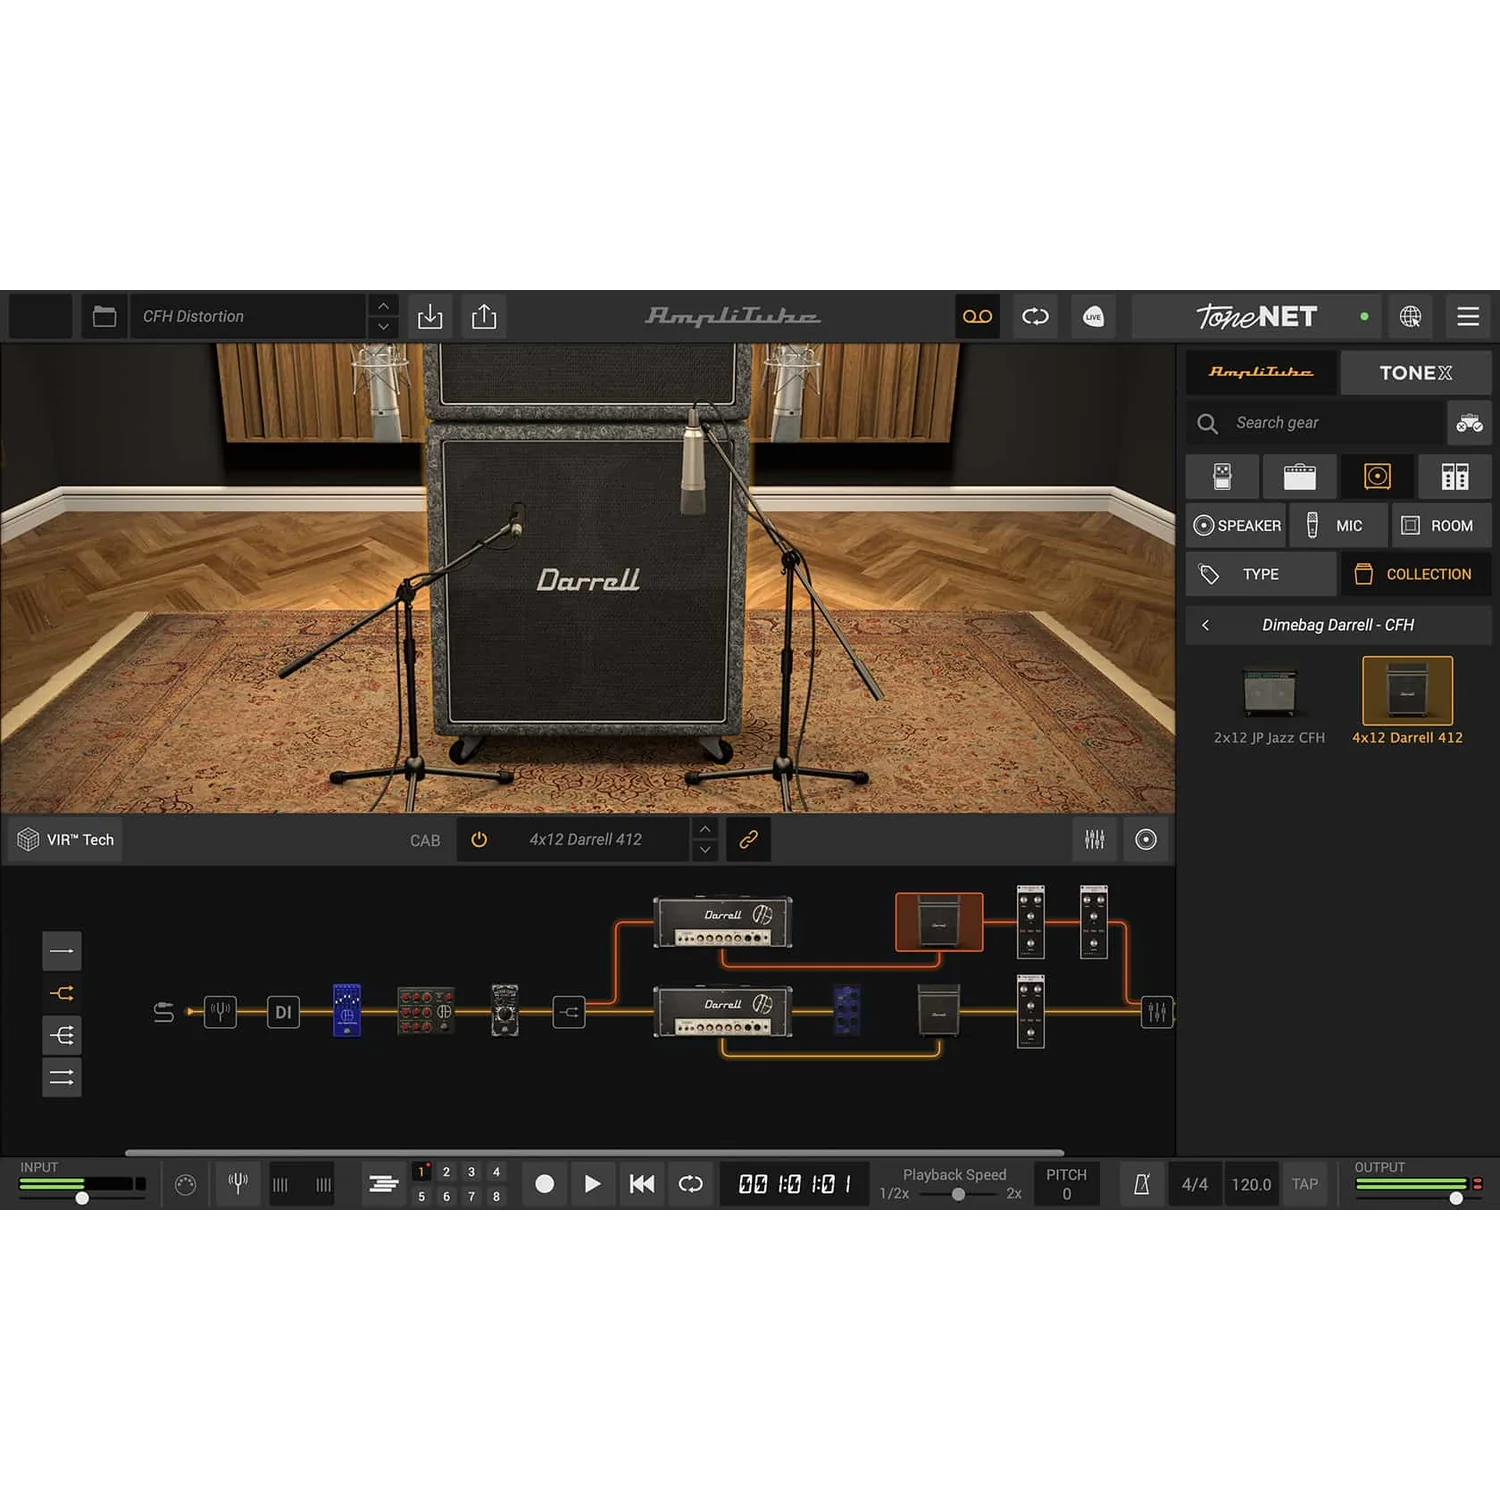Start playback with the play button
This screenshot has width=1500, height=1500.
[x=592, y=1184]
